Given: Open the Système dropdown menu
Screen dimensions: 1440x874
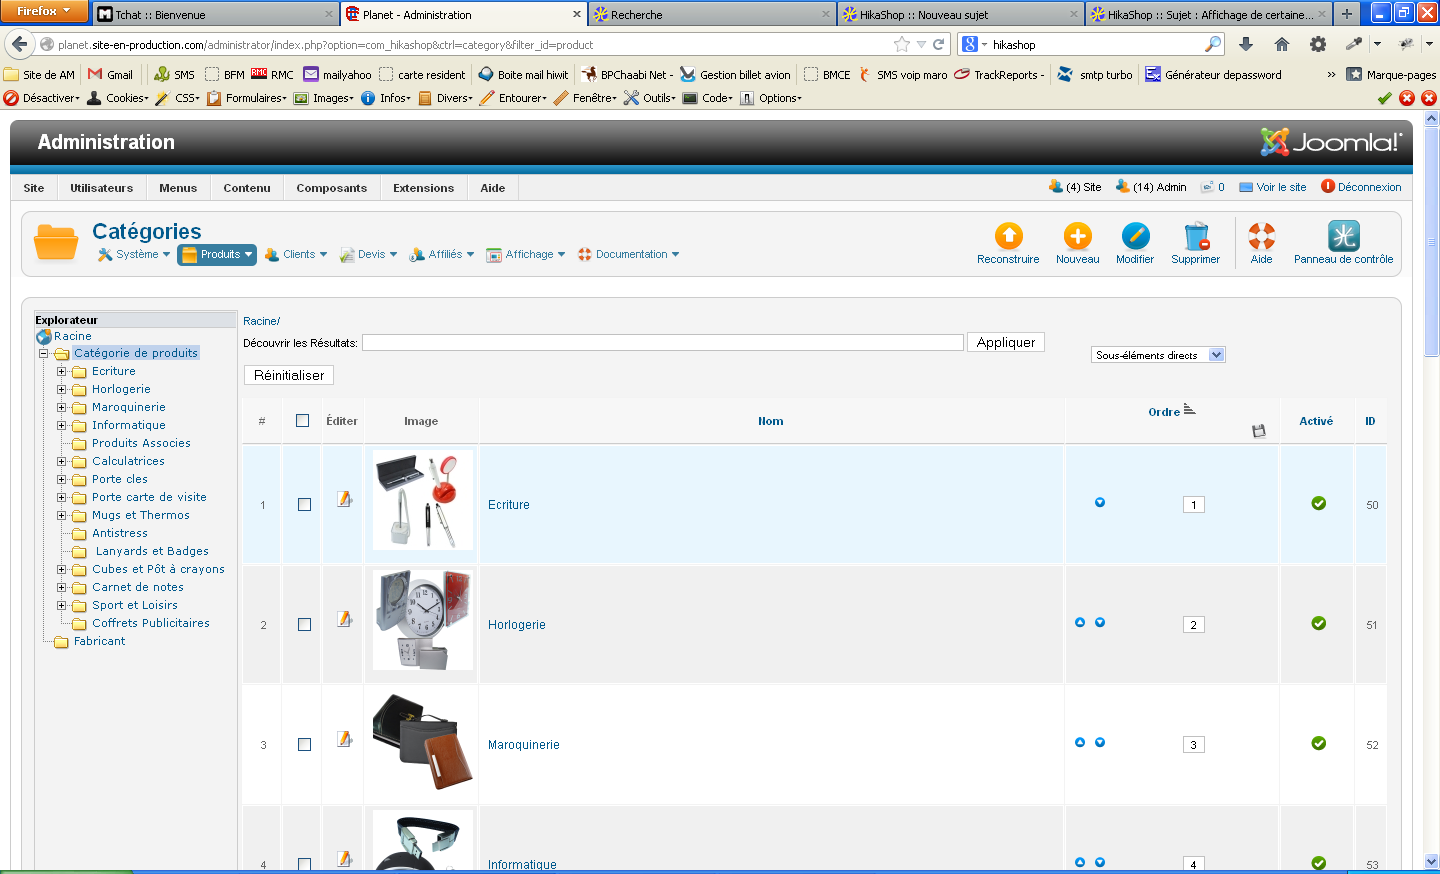Looking at the screenshot, I should [134, 255].
